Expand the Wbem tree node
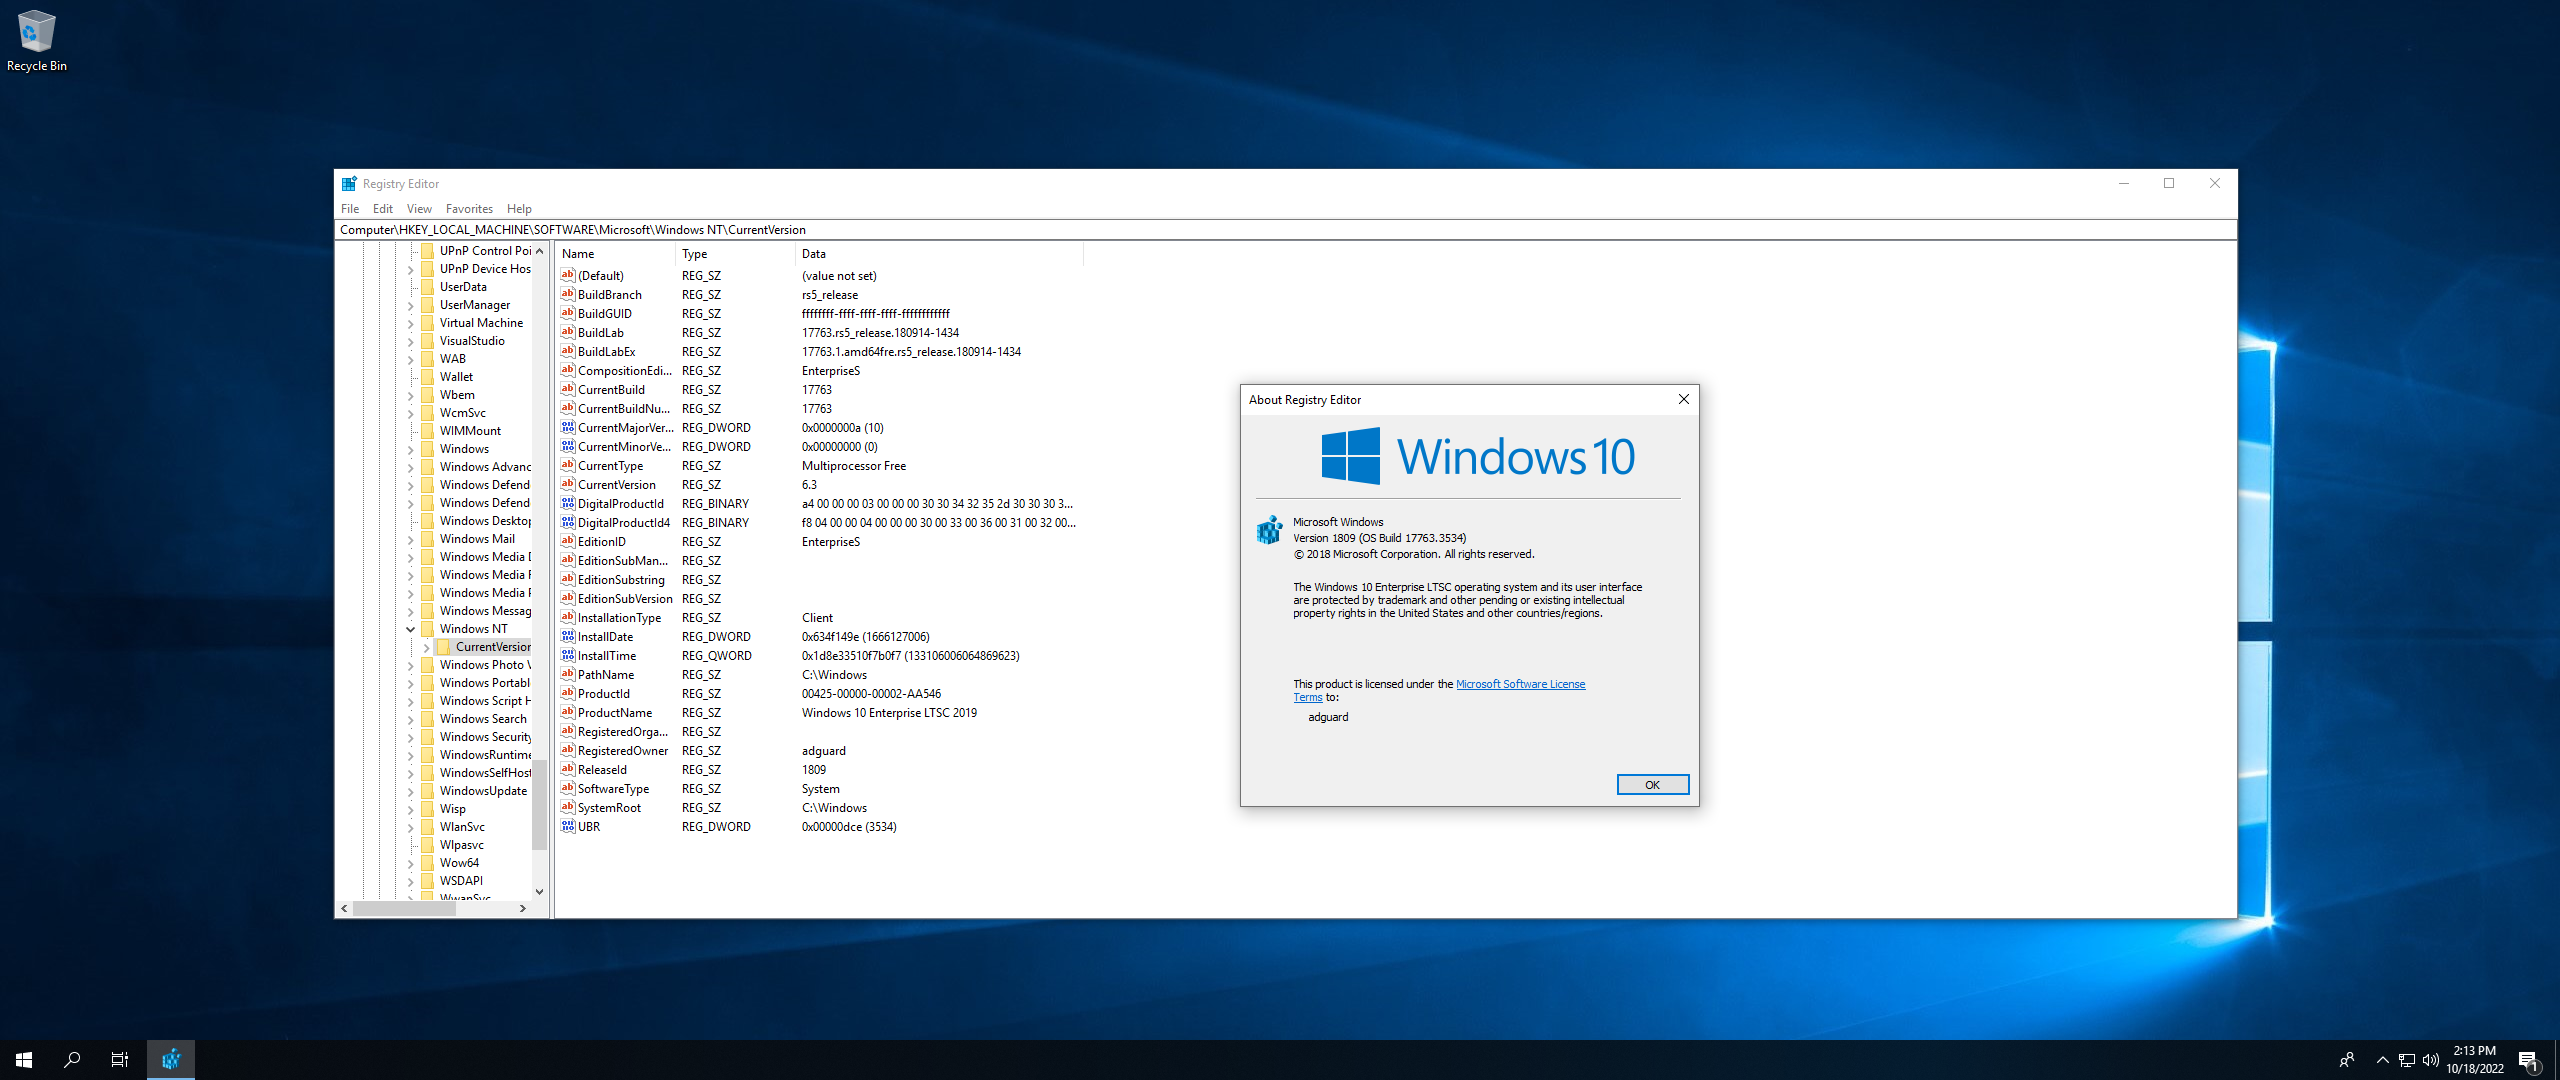Viewport: 2560px width, 1080px height. [410, 395]
